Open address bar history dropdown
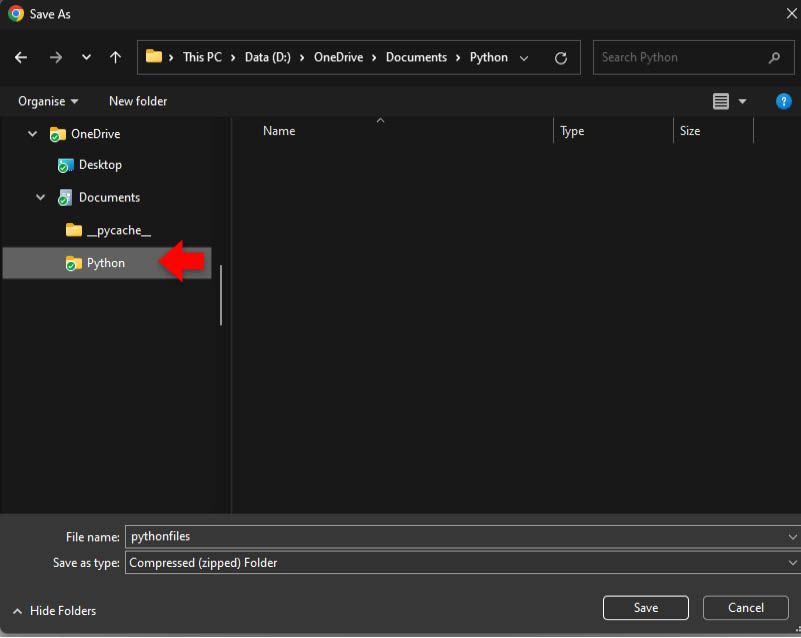 [x=524, y=58]
